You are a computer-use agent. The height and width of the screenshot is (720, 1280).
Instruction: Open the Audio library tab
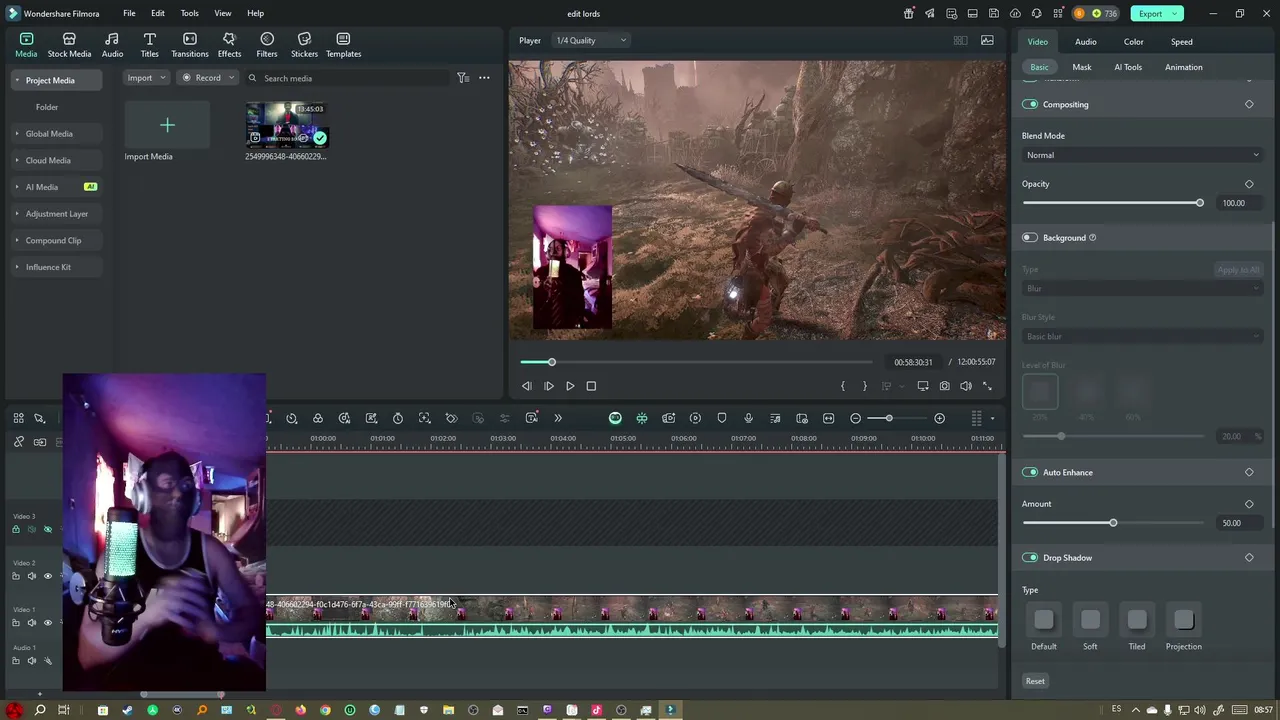[x=112, y=45]
